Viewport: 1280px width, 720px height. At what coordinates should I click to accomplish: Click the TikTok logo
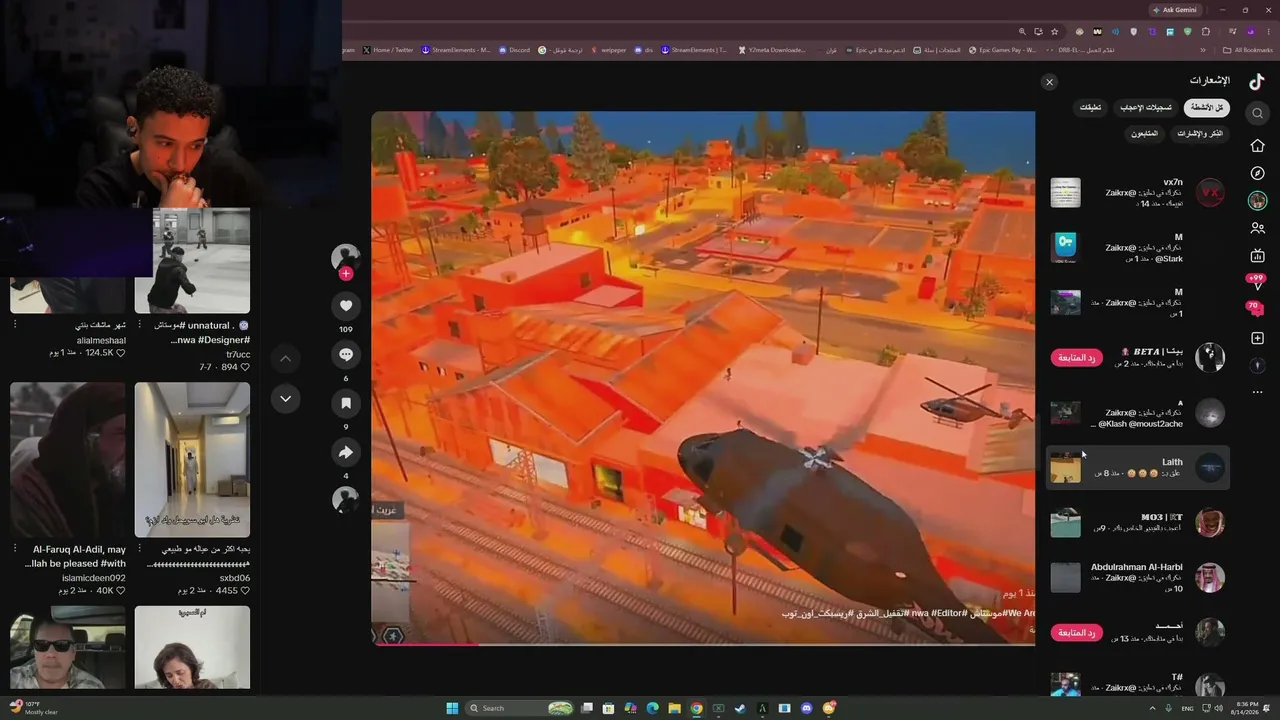pyautogui.click(x=1256, y=82)
